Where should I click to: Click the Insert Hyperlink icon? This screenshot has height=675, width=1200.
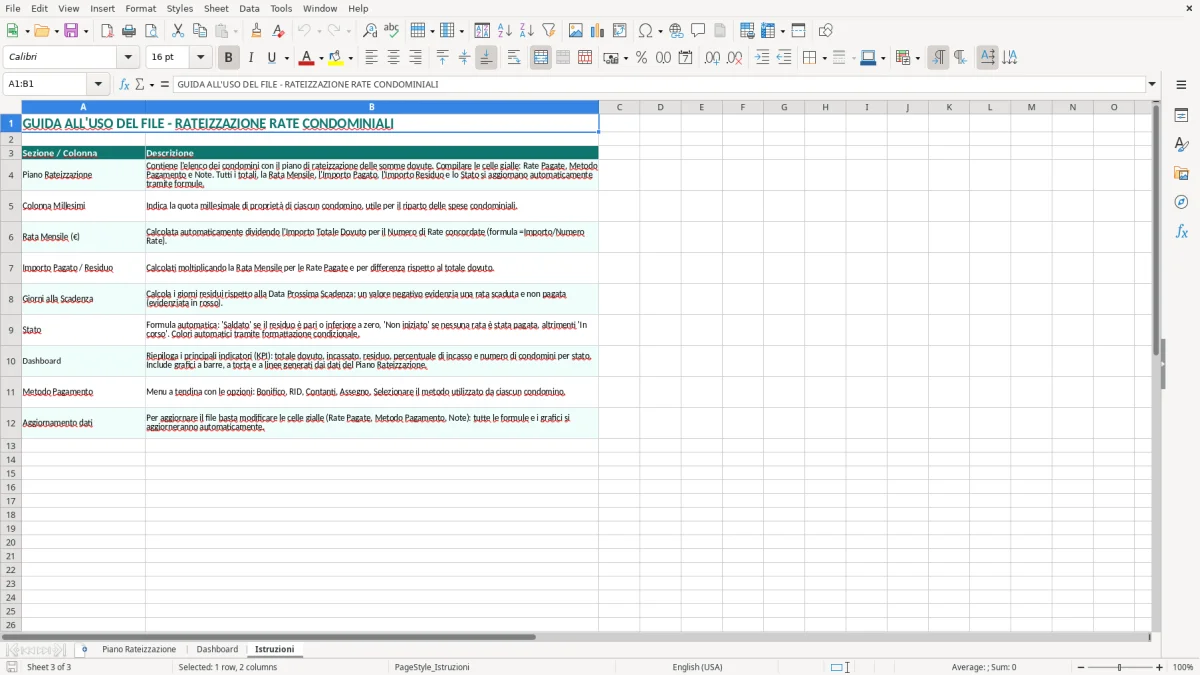(676, 31)
